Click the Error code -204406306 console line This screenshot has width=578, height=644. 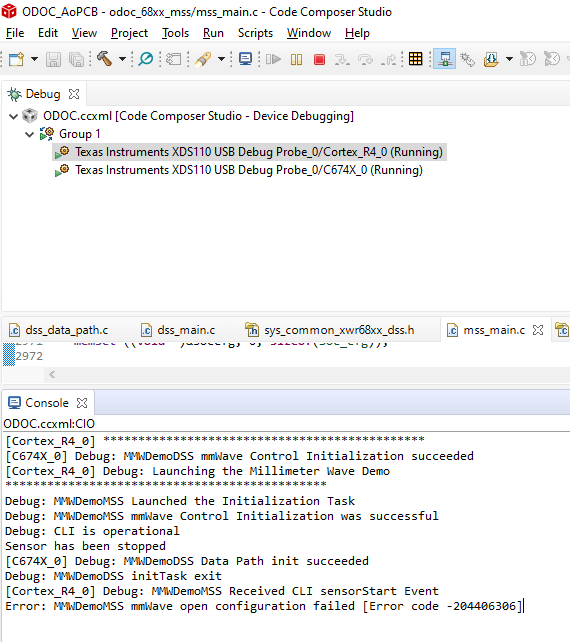click(263, 606)
